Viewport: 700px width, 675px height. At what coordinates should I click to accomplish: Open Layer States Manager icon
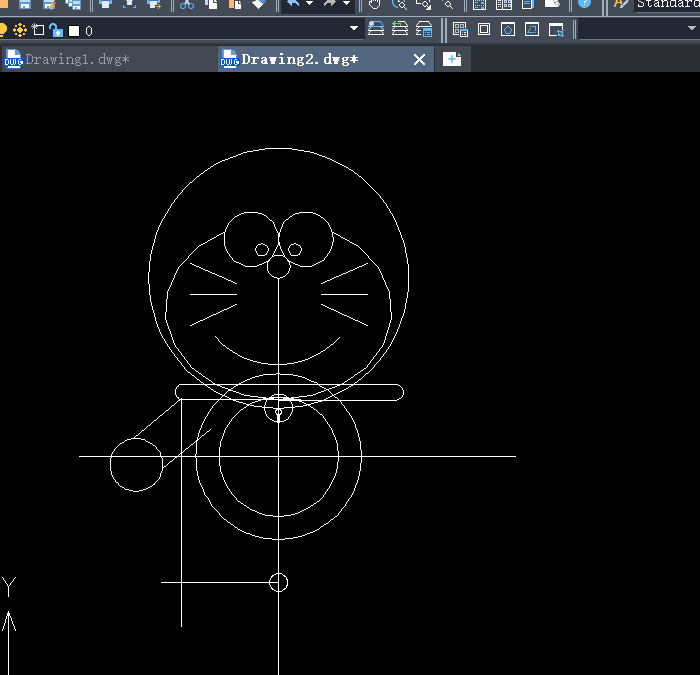[x=424, y=29]
